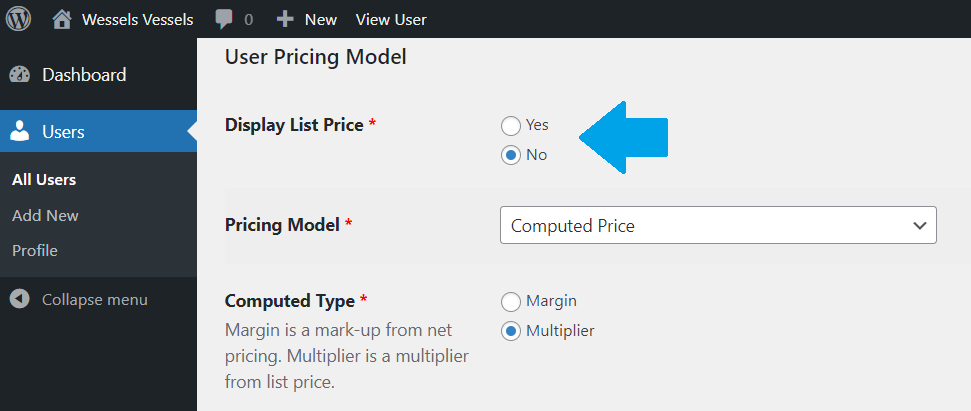Open the comments bubble icon
This screenshot has width=971, height=411.
point(224,19)
